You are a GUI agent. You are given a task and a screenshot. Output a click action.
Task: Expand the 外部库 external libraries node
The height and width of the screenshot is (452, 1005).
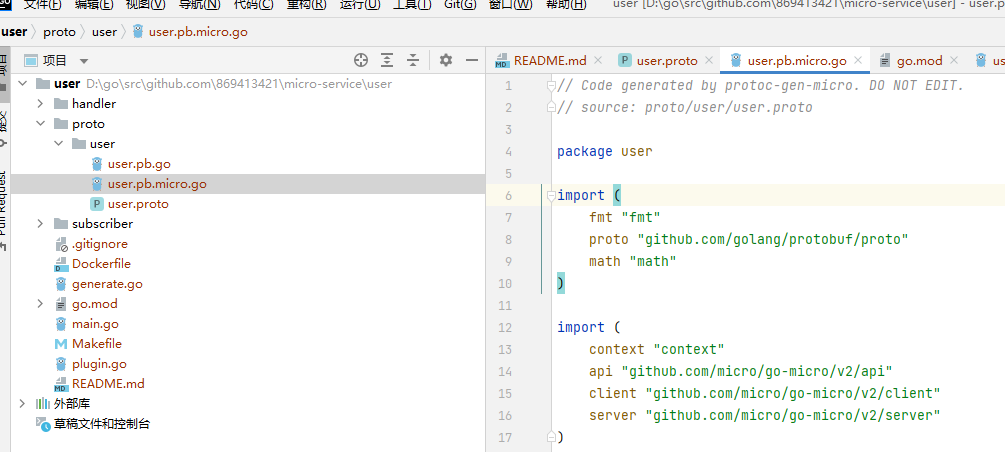(22, 404)
